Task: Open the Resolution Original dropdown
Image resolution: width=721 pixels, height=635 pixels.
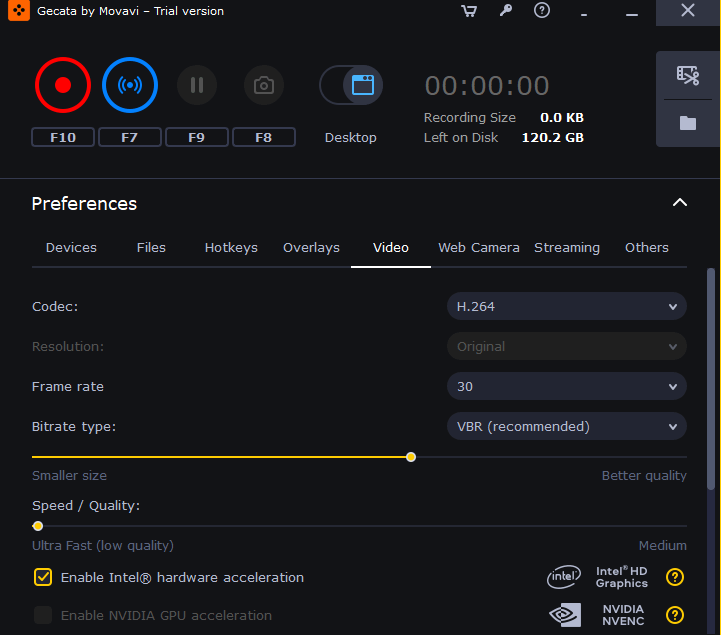Action: [x=567, y=346]
